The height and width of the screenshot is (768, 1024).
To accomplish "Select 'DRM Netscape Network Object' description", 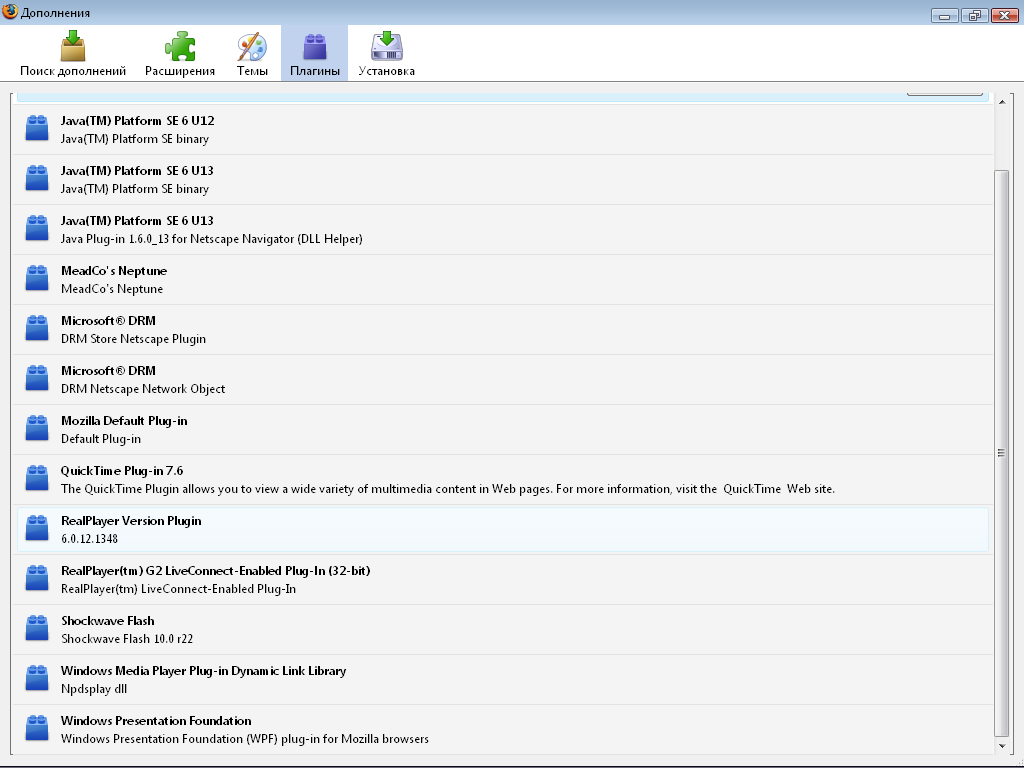I will click(x=143, y=389).
